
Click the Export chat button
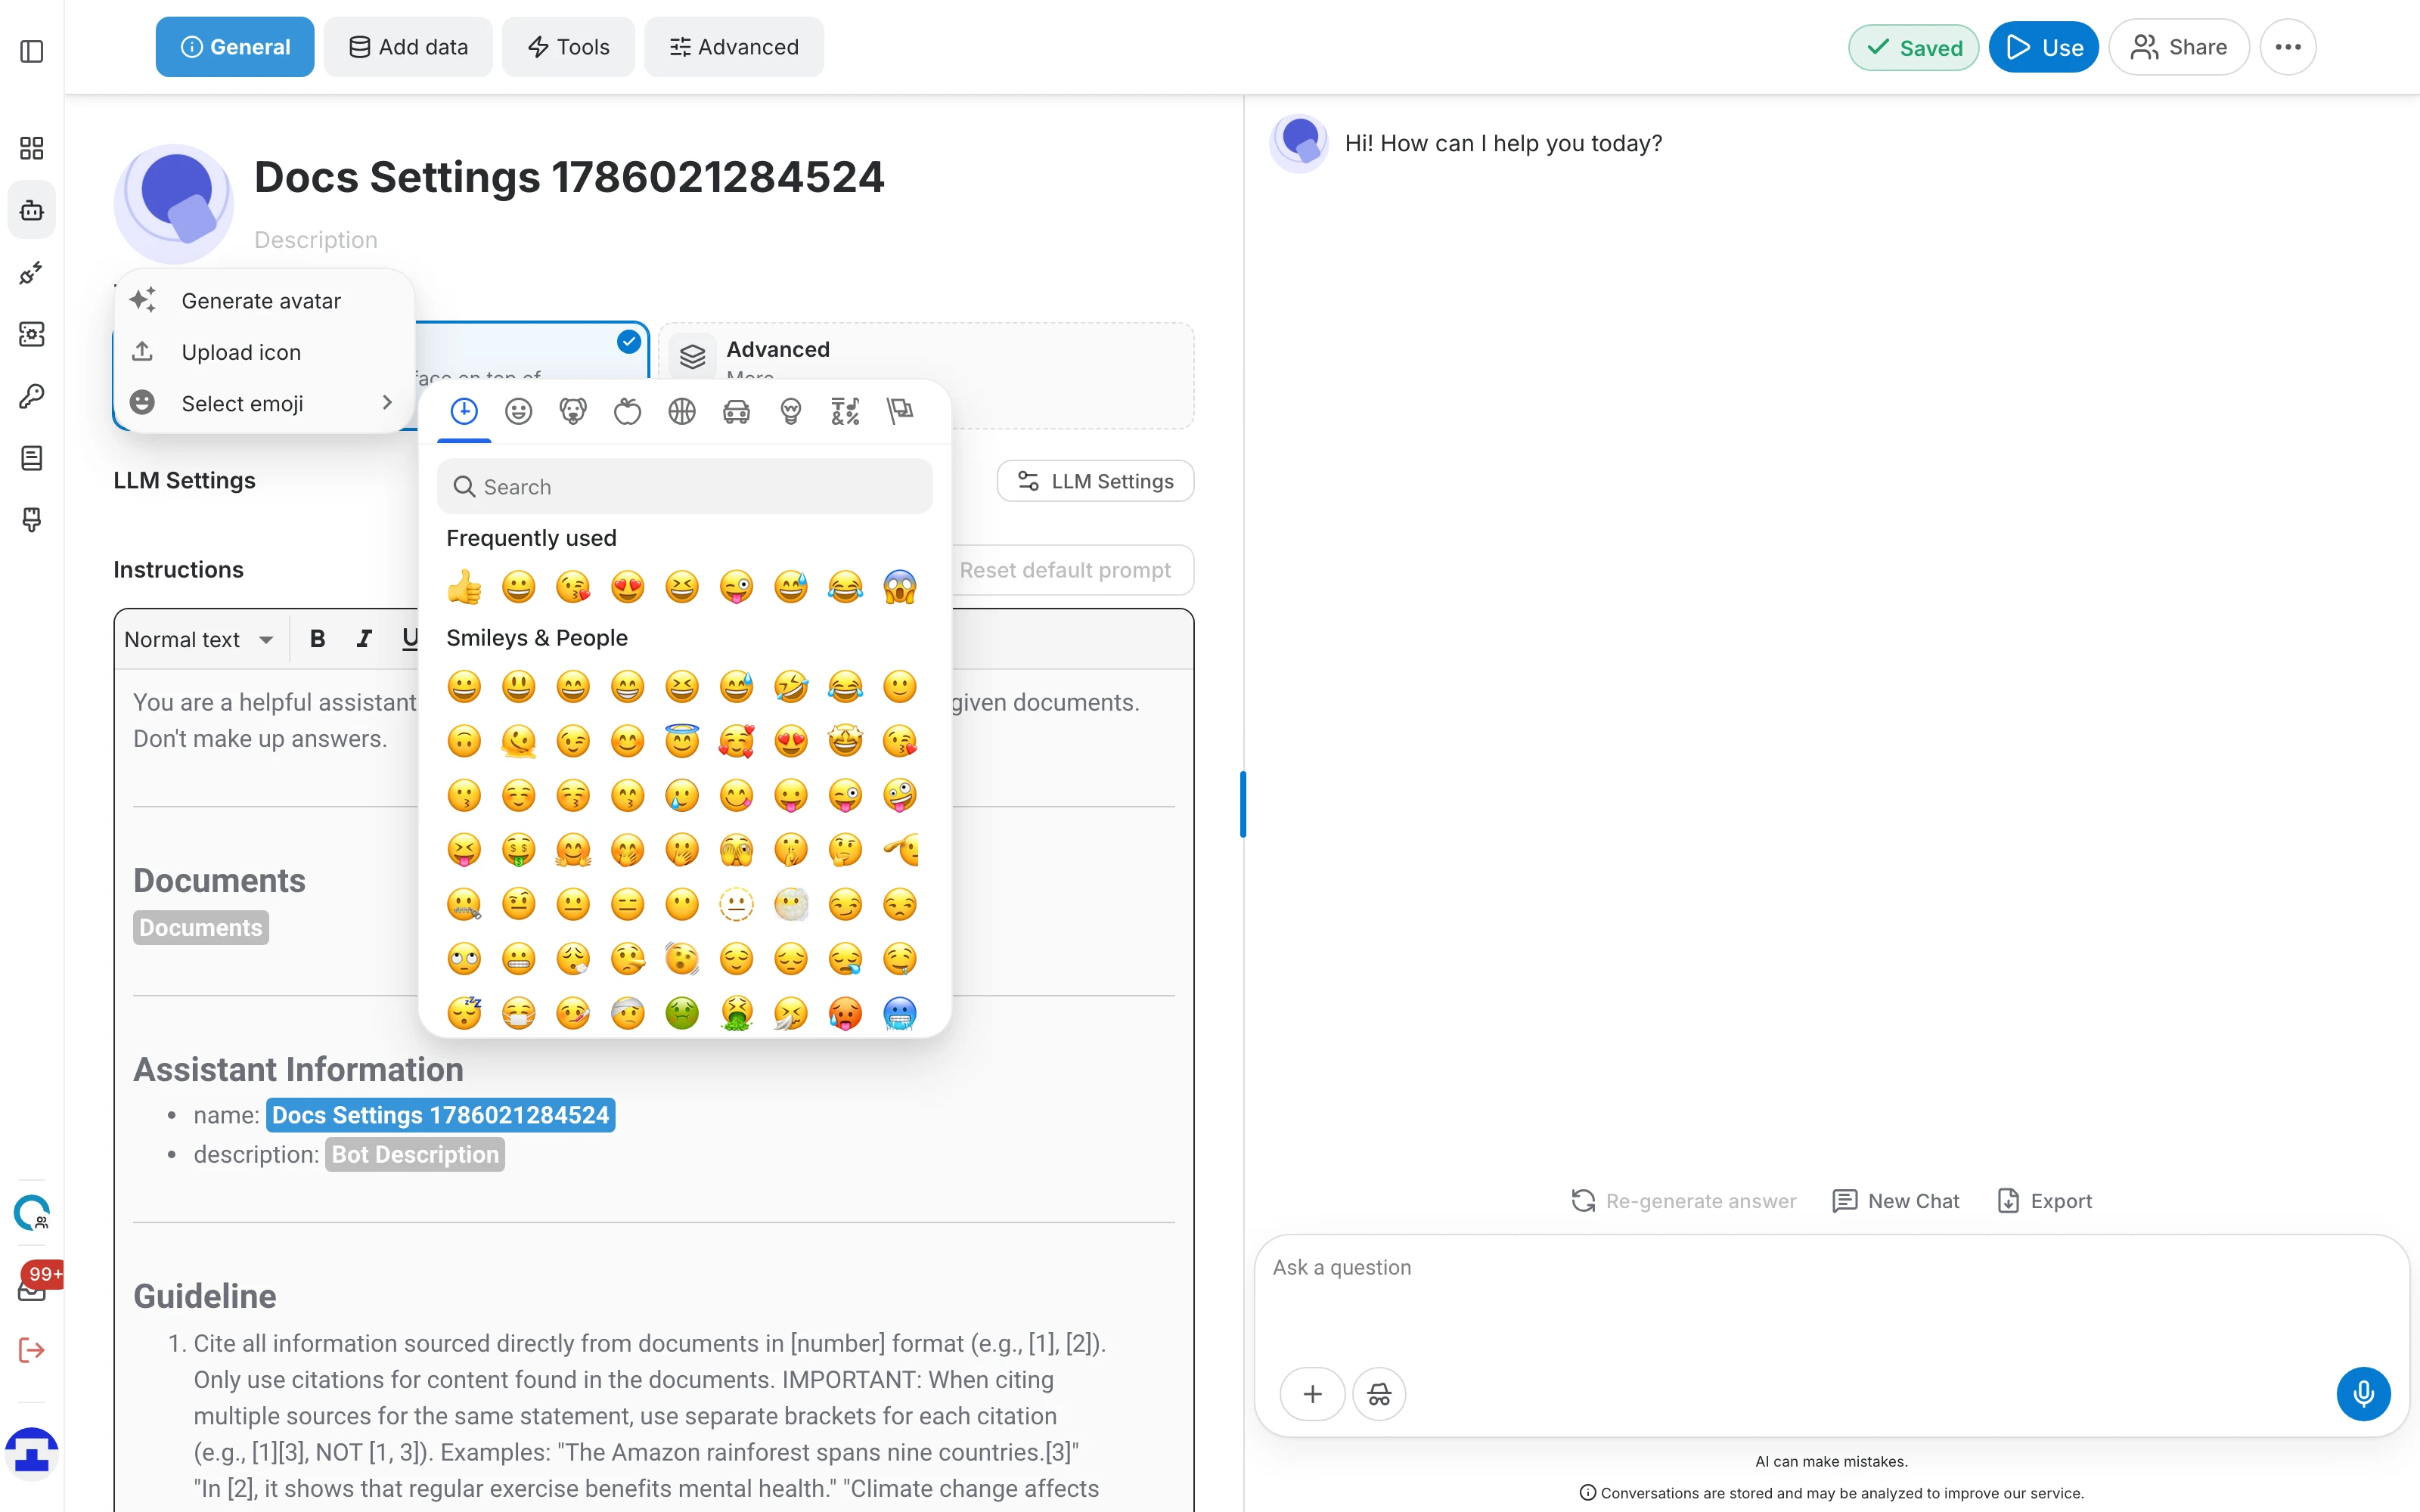click(x=2045, y=1201)
